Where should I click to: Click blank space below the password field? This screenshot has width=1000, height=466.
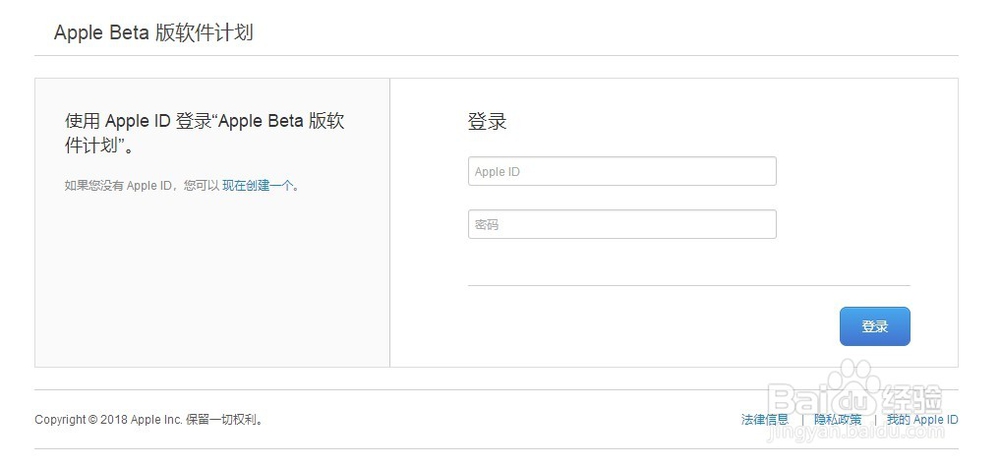[620, 260]
